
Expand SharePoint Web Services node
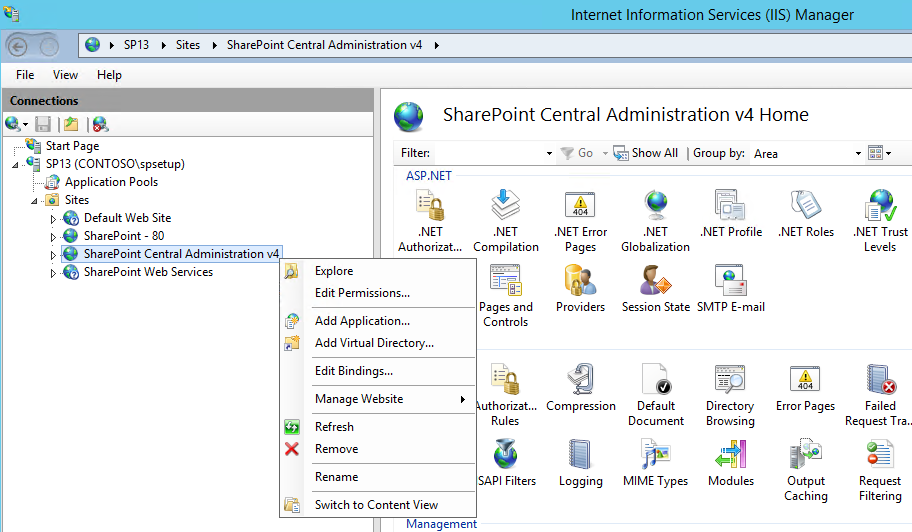[x=53, y=273]
